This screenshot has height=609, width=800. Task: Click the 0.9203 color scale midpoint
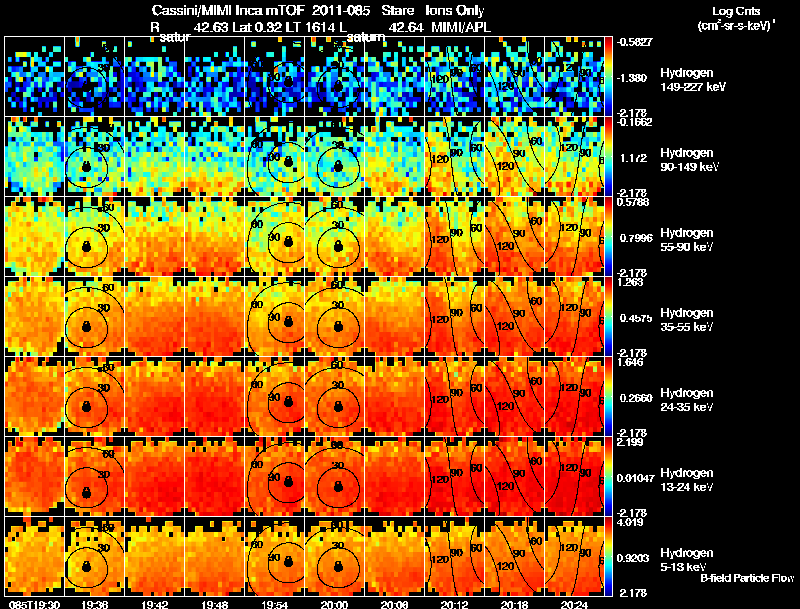(x=635, y=559)
